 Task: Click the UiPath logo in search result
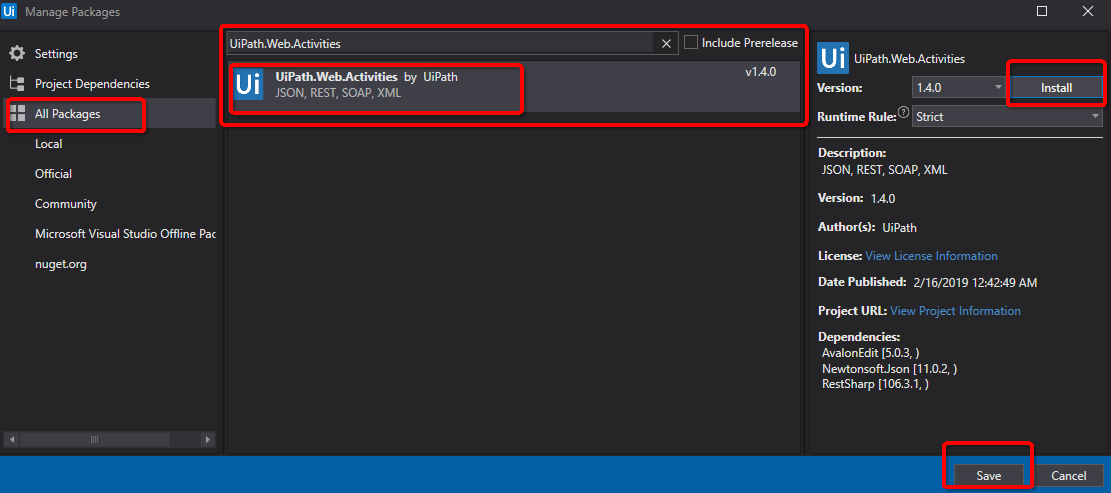249,84
